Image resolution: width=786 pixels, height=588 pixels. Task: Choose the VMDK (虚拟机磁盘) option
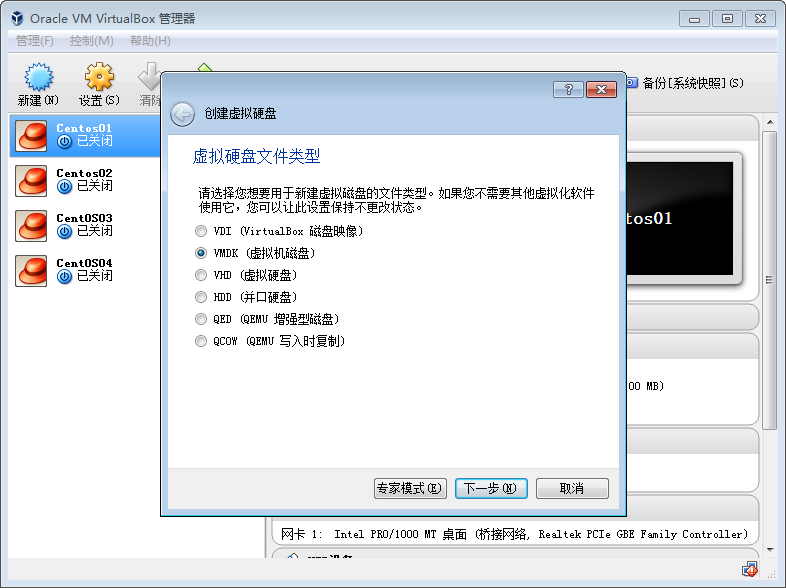[255, 253]
